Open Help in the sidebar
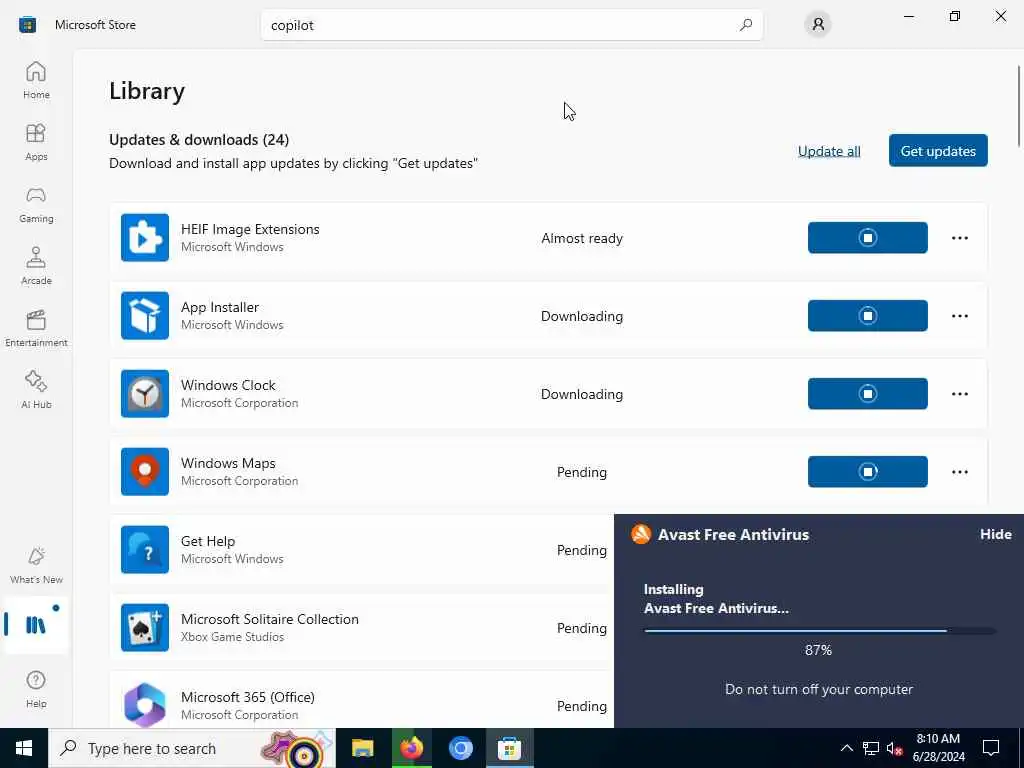The width and height of the screenshot is (1024, 768). click(36, 689)
